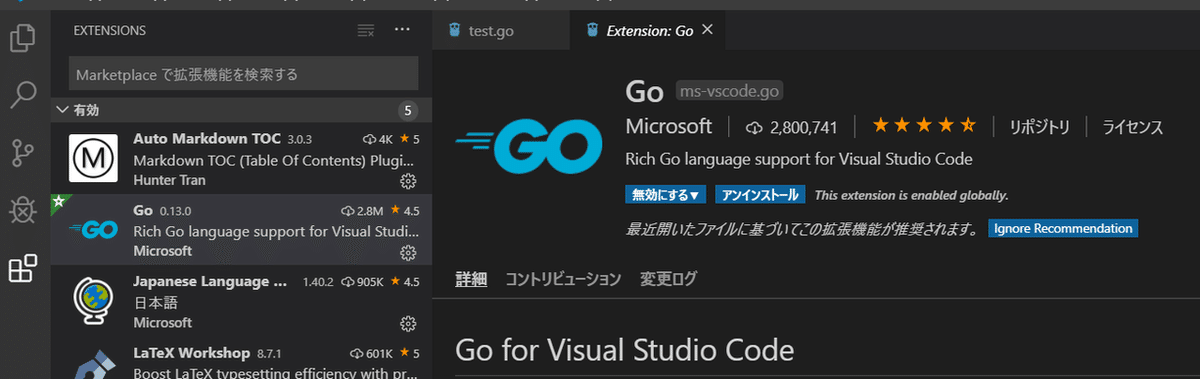Viewport: 1200px width, 379px height.
Task: Open the リポジトリ repository link
Action: click(x=1040, y=127)
